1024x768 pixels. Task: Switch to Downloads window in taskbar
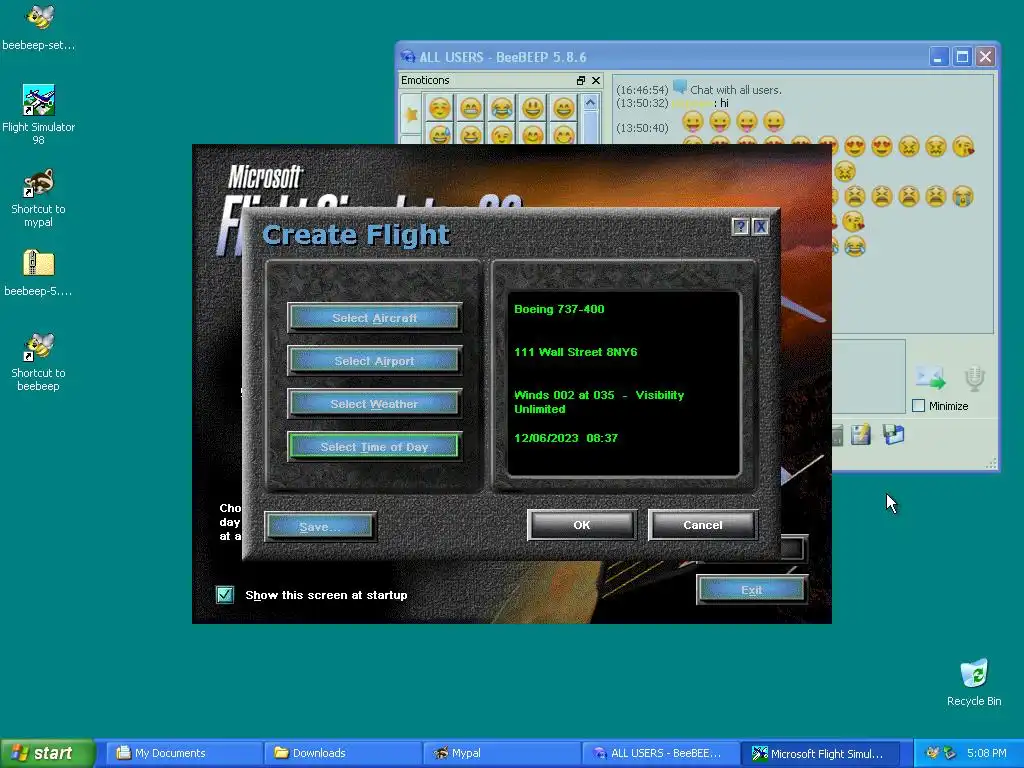342,753
